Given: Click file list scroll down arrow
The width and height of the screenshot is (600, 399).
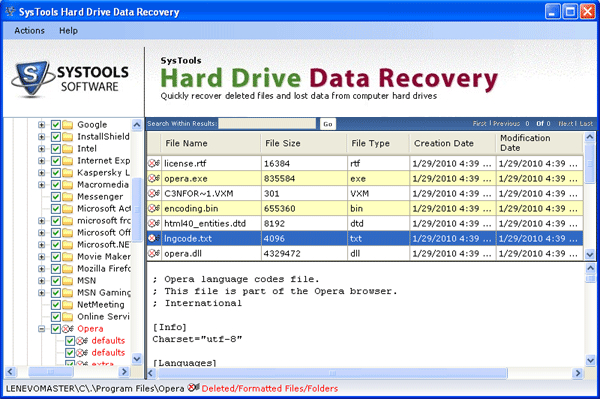Looking at the screenshot, I should coord(590,254).
